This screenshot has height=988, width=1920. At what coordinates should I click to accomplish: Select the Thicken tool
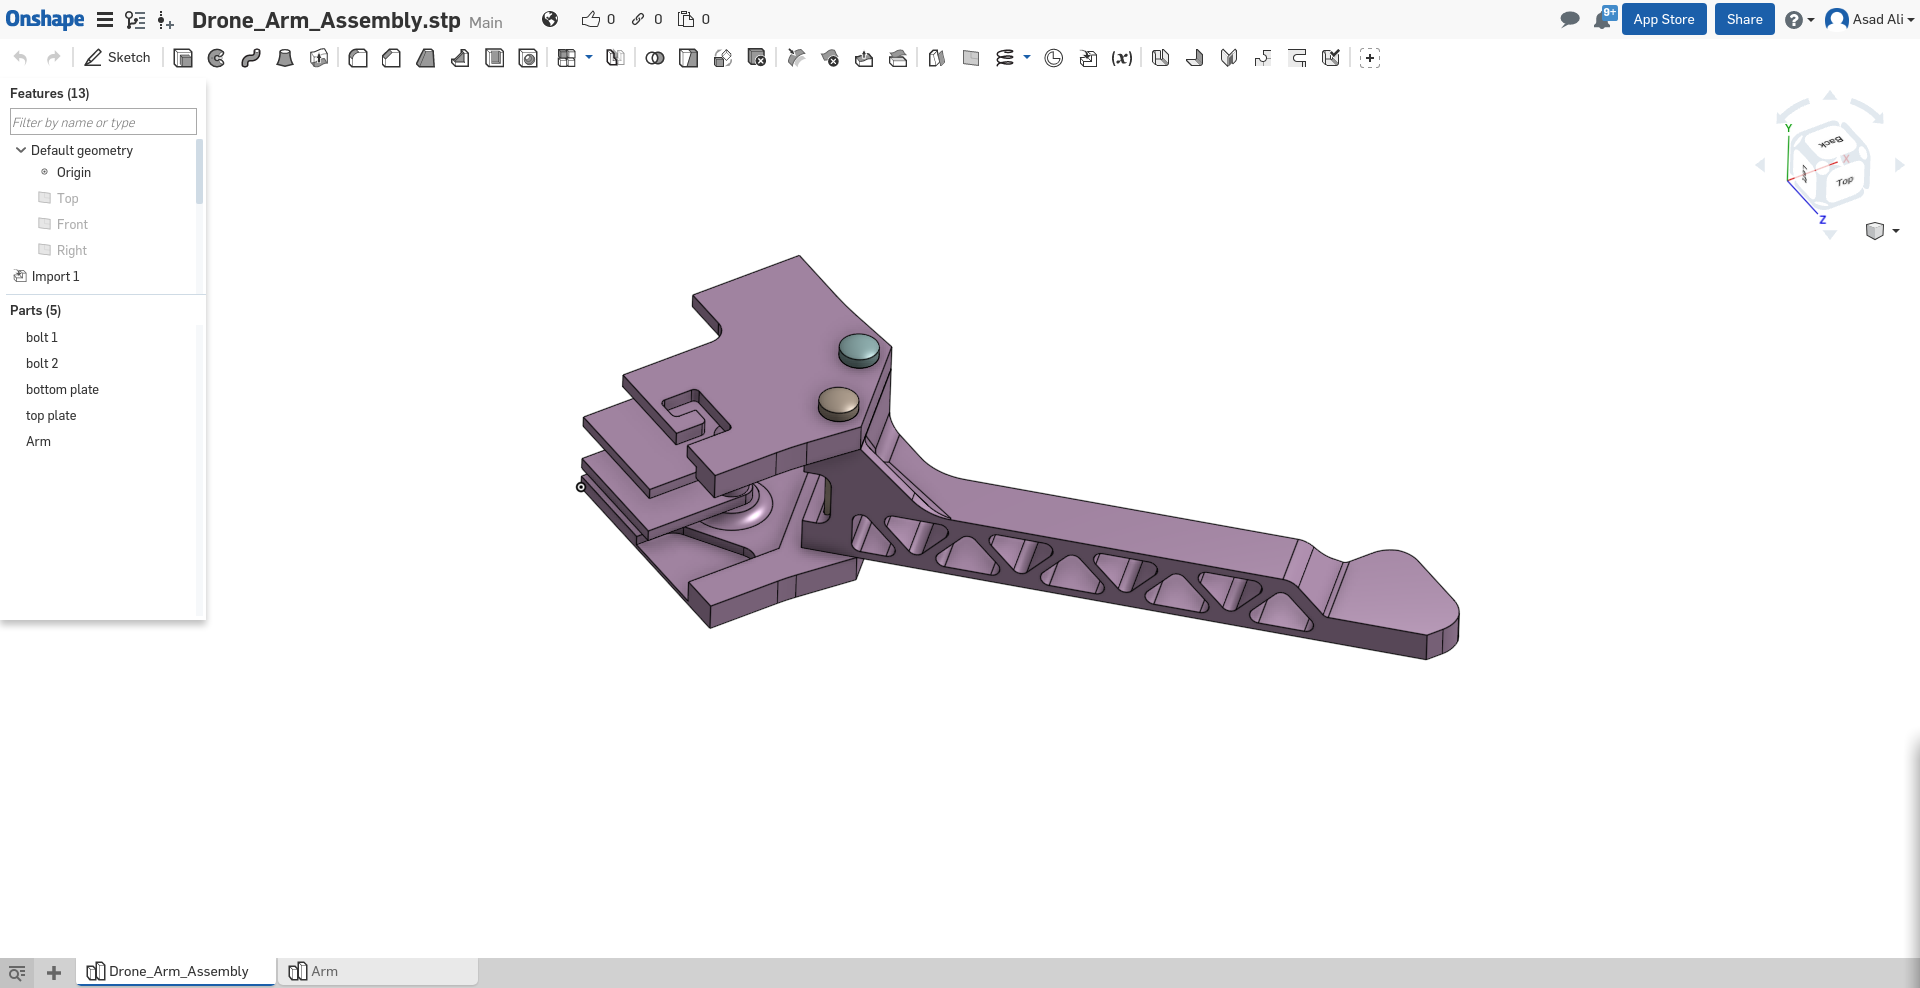(x=319, y=58)
